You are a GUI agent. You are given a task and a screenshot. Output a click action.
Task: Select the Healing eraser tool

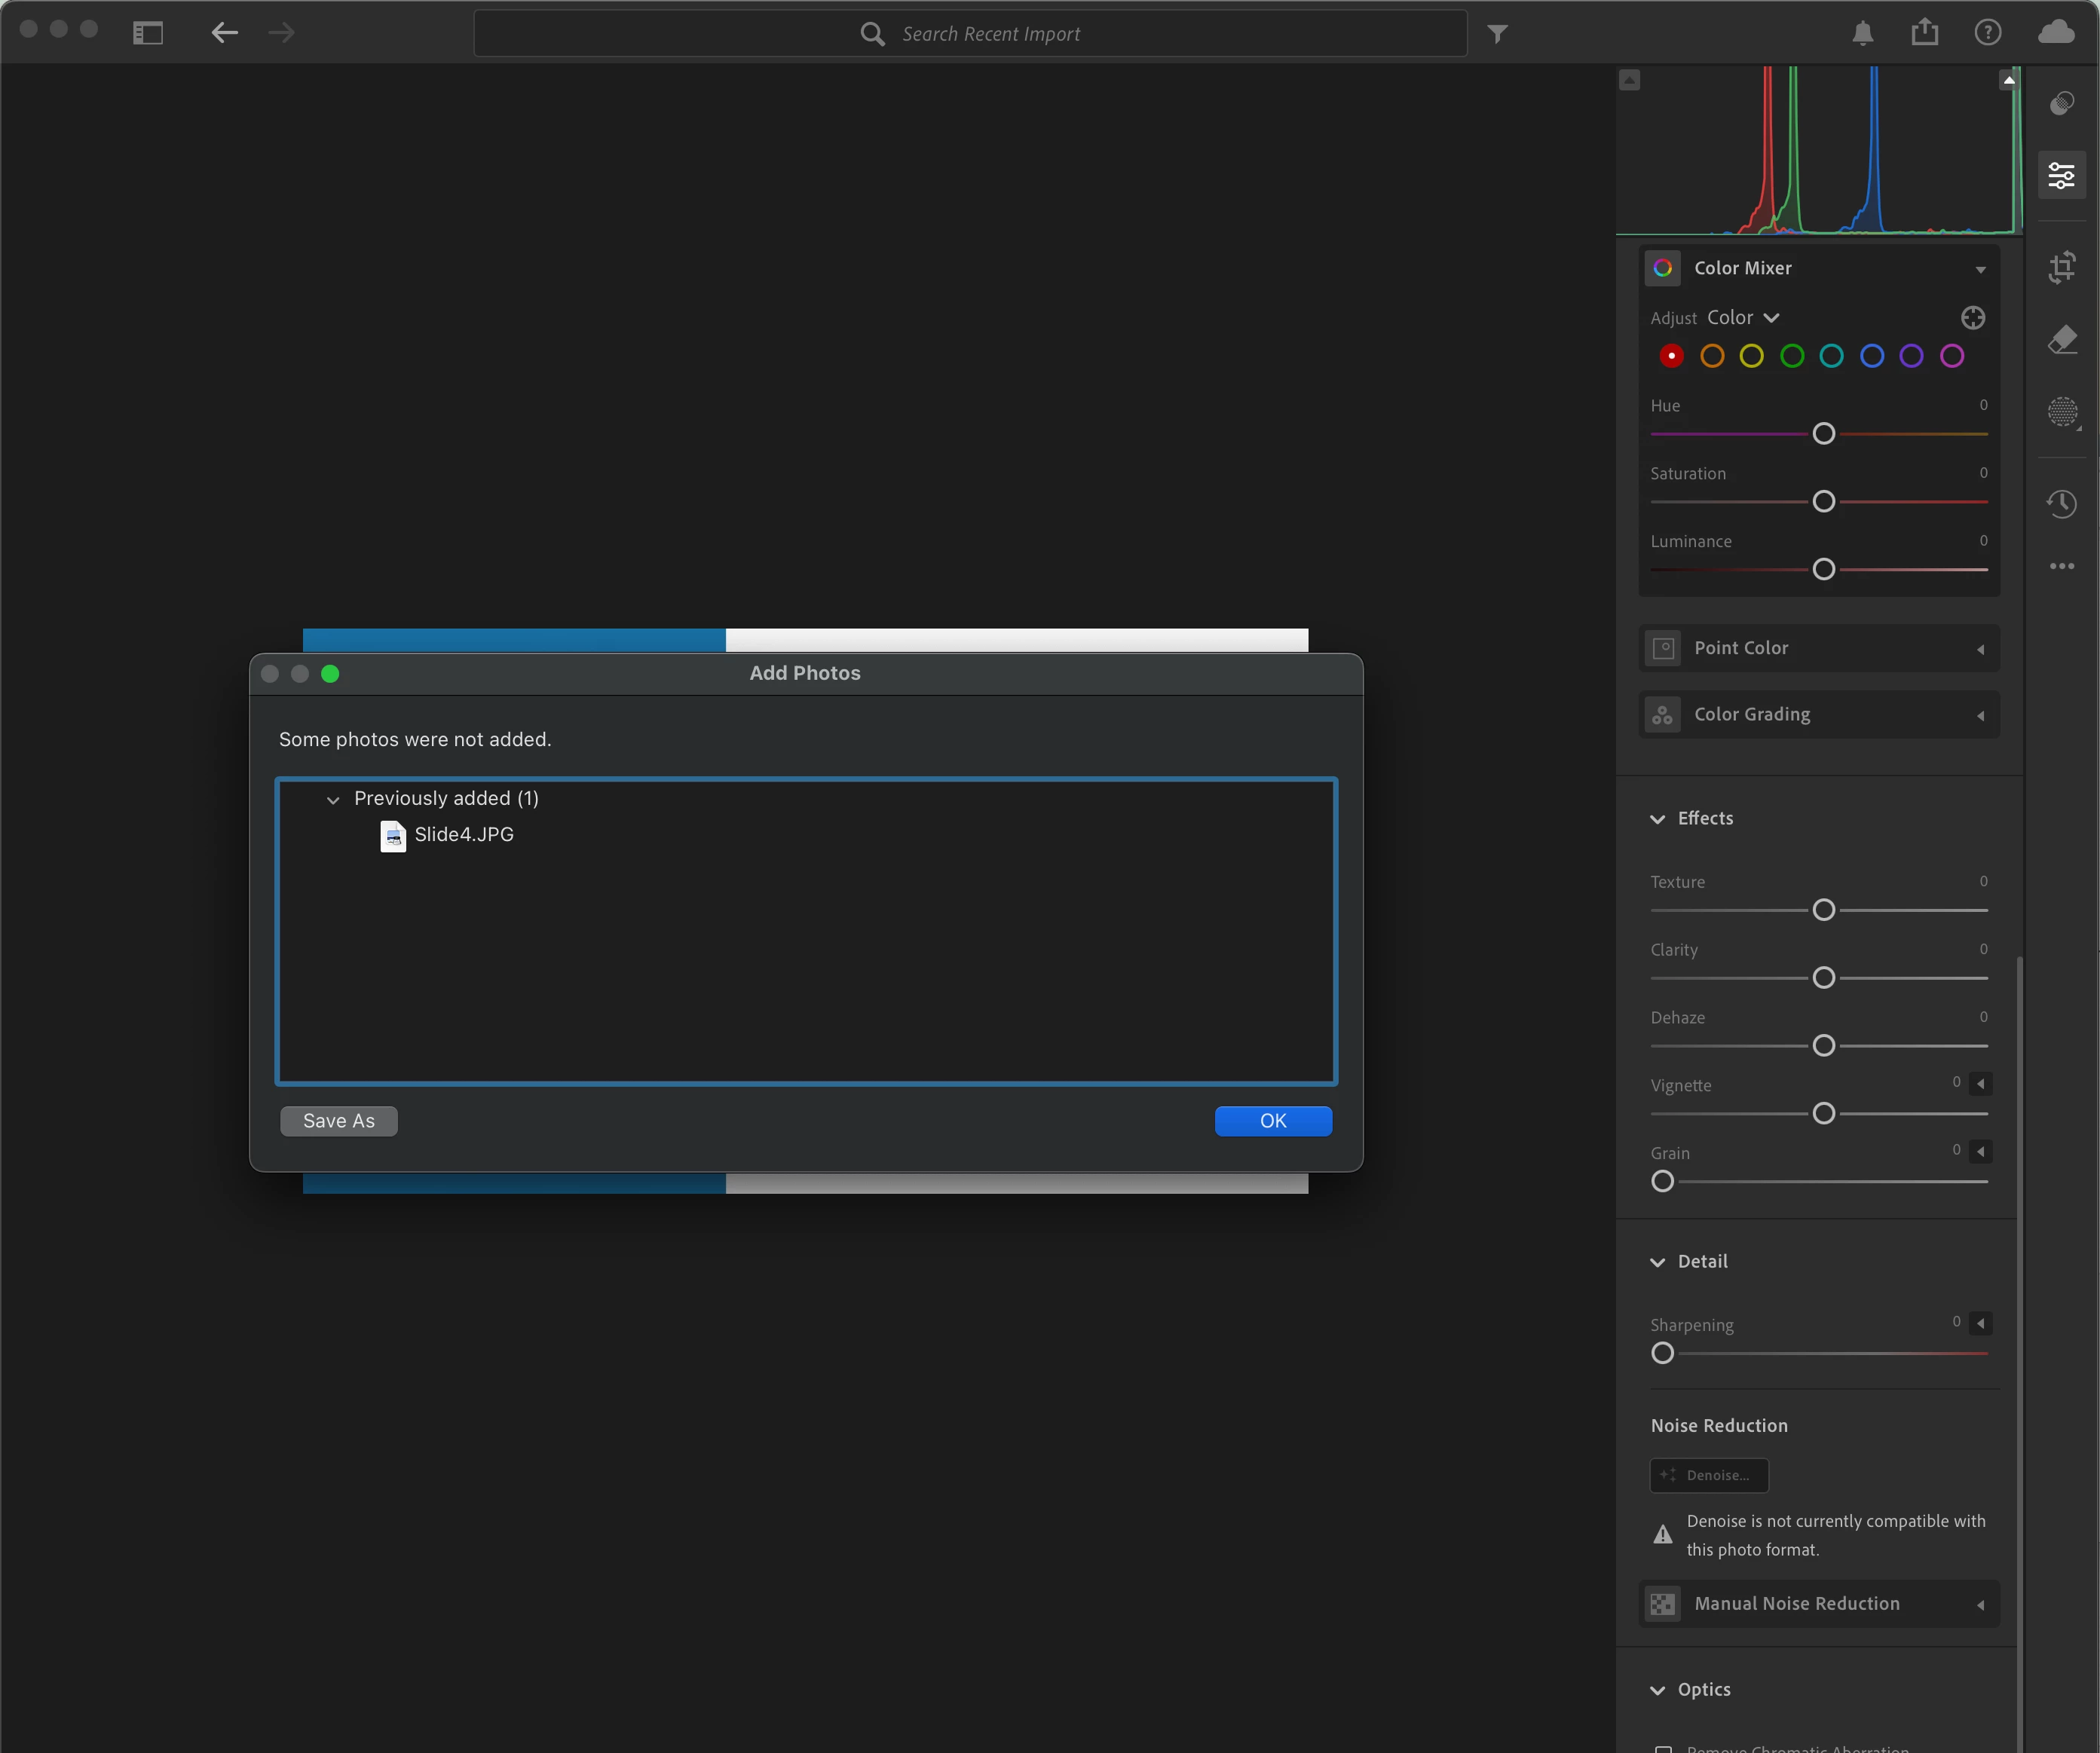click(x=2061, y=340)
